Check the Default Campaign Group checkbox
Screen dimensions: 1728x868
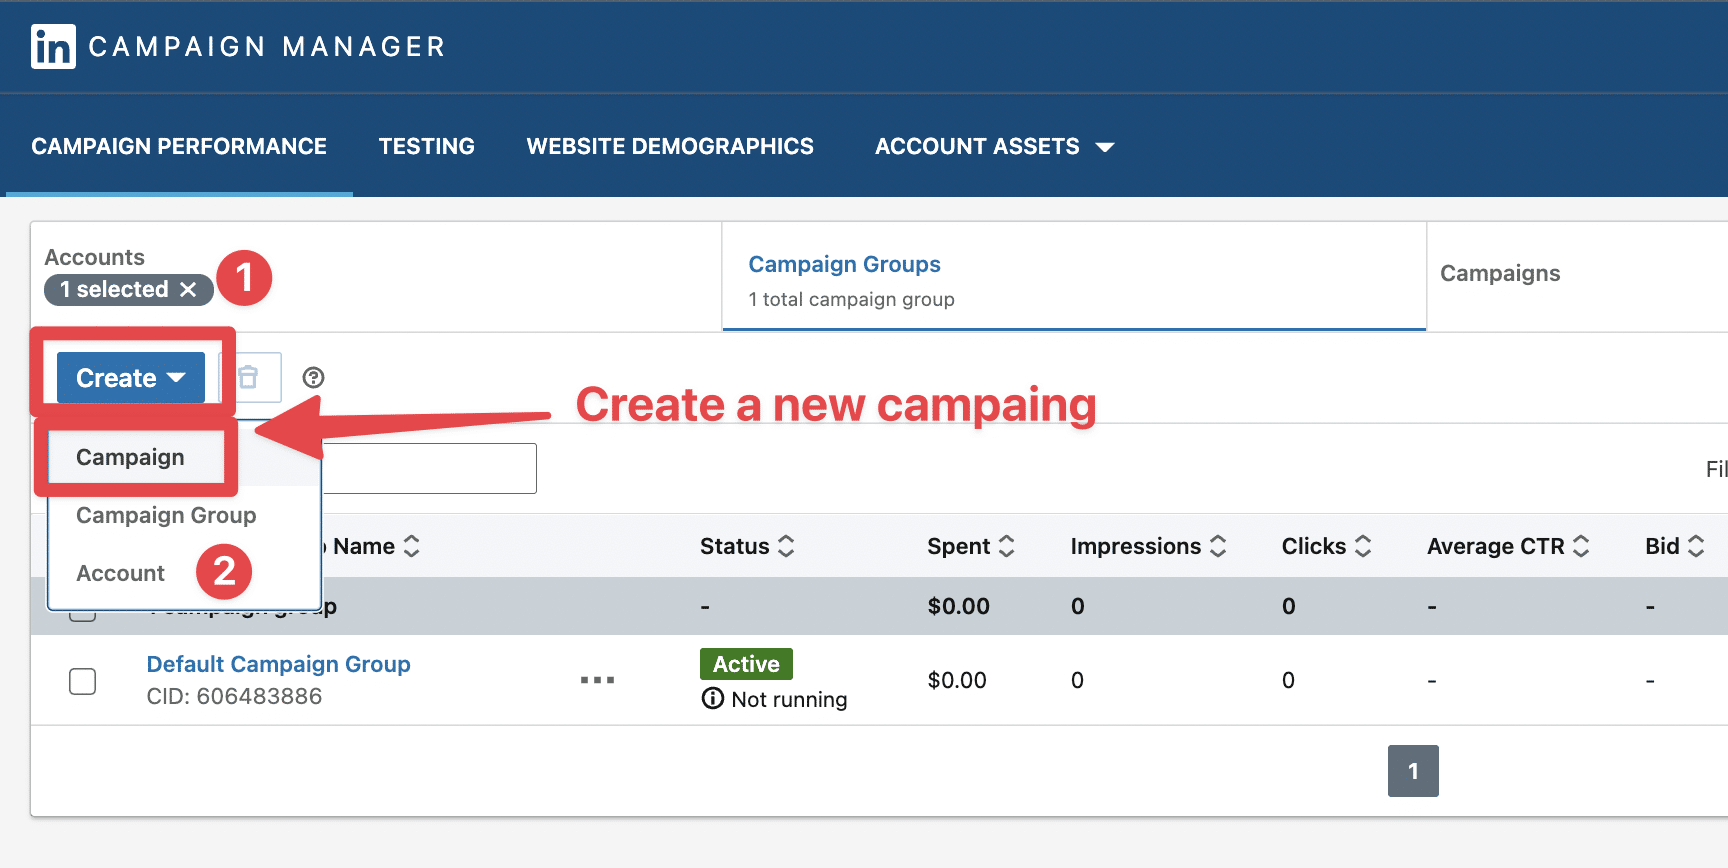[82, 681]
